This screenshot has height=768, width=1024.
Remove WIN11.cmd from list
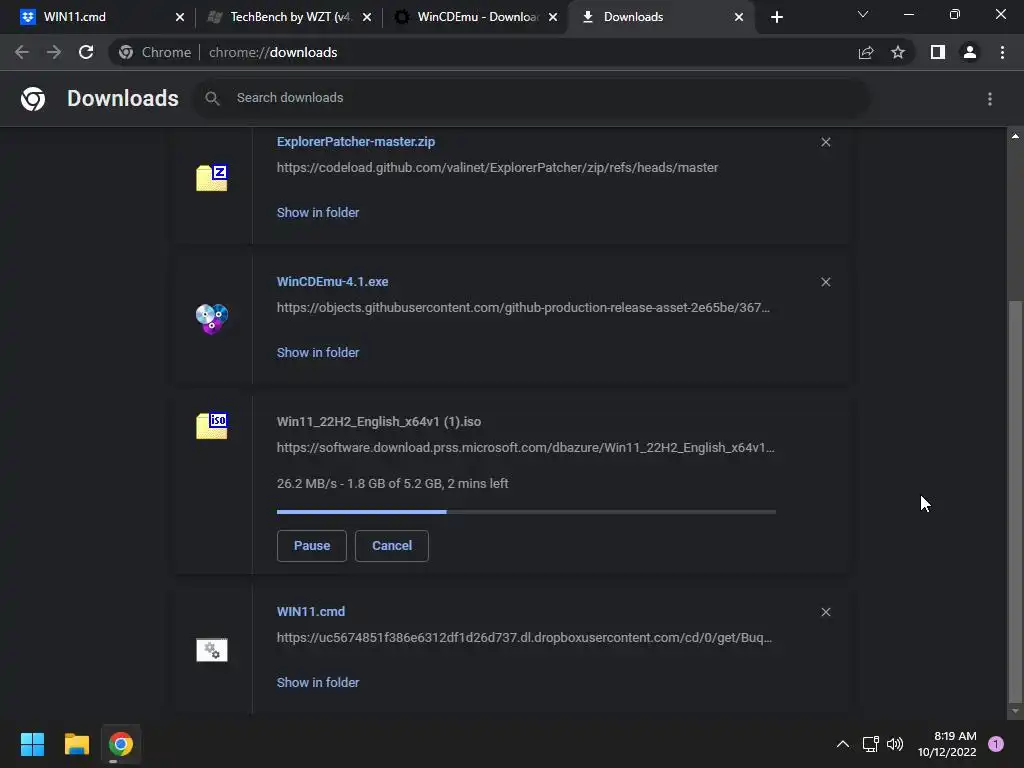click(x=825, y=612)
